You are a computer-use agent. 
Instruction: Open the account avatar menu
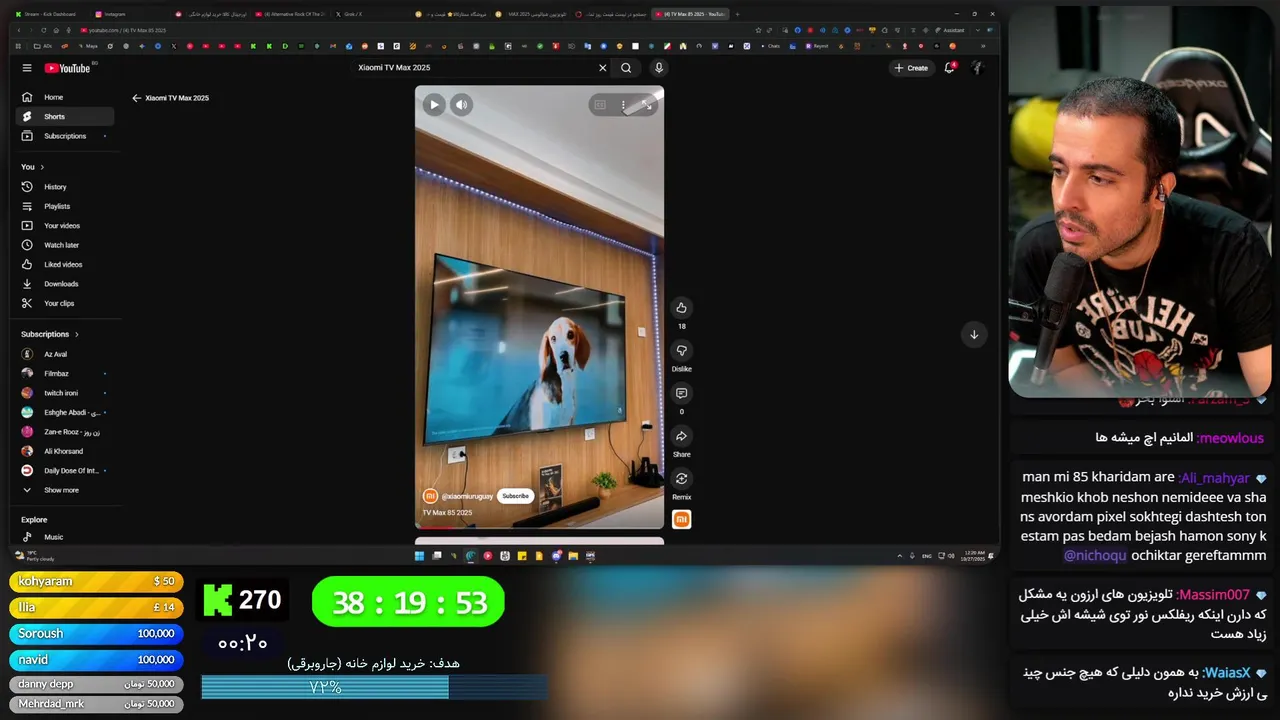coord(977,68)
